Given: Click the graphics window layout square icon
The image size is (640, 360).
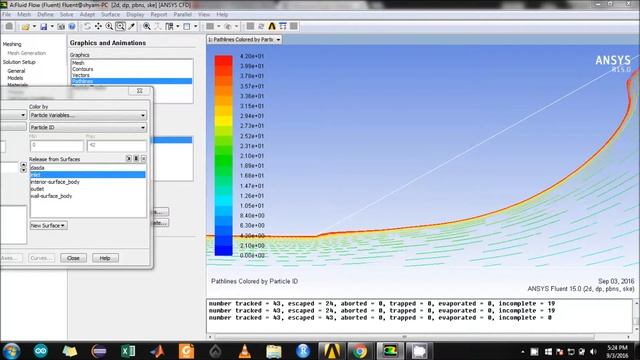Looking at the screenshot, I should 187,27.
